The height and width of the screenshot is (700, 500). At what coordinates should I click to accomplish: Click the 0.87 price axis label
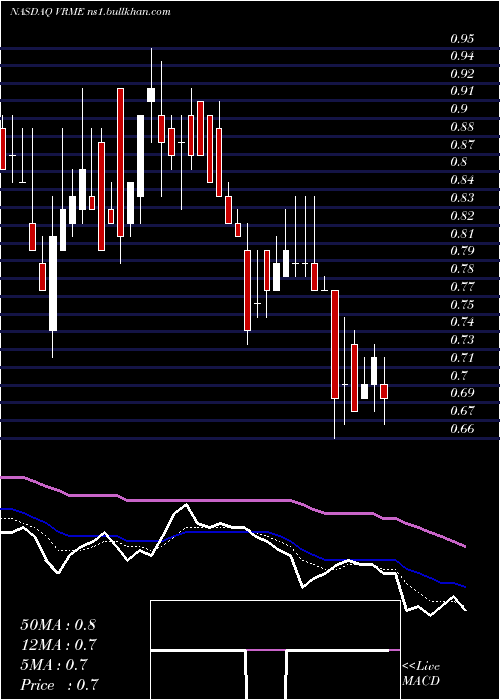[x=462, y=145]
